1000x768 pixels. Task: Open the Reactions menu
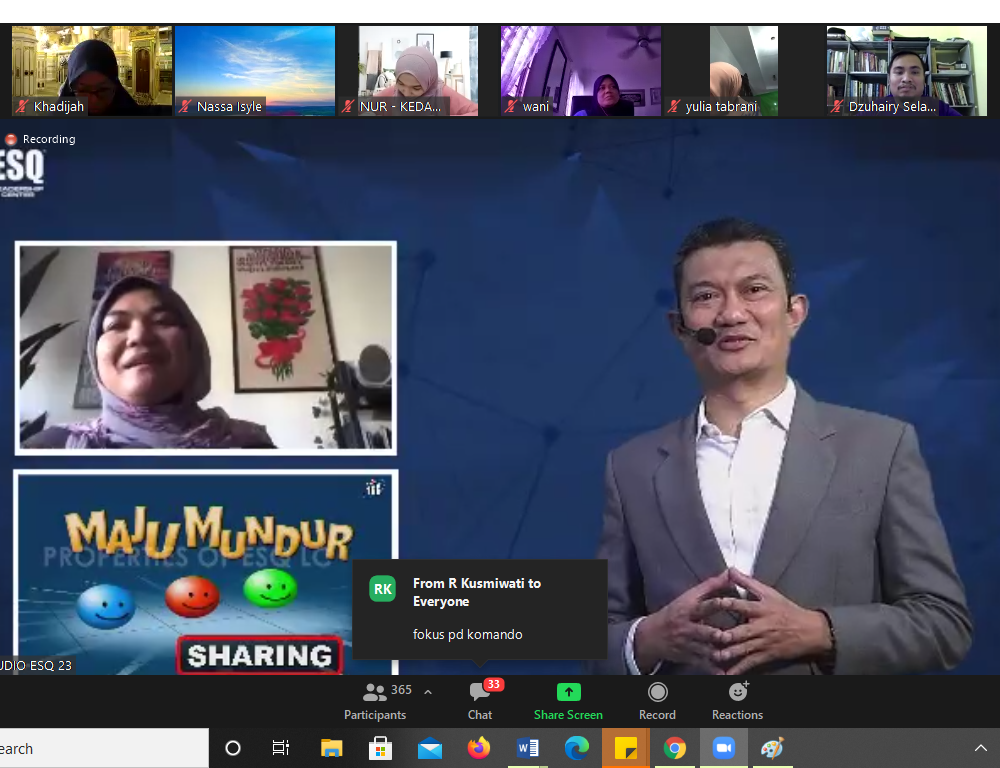coord(737,700)
